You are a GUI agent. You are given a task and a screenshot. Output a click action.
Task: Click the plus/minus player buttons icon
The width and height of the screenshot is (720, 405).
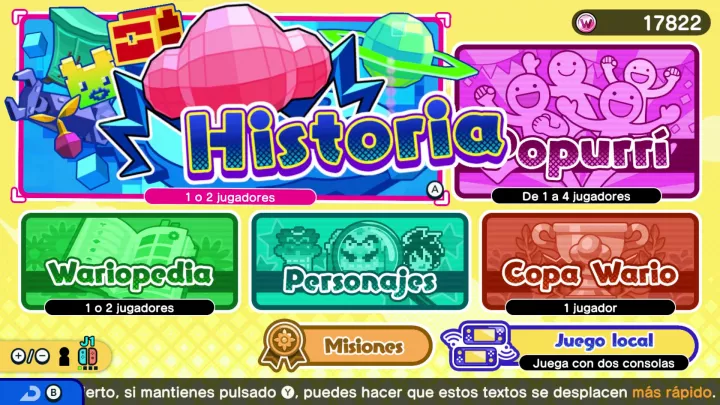pos(29,356)
